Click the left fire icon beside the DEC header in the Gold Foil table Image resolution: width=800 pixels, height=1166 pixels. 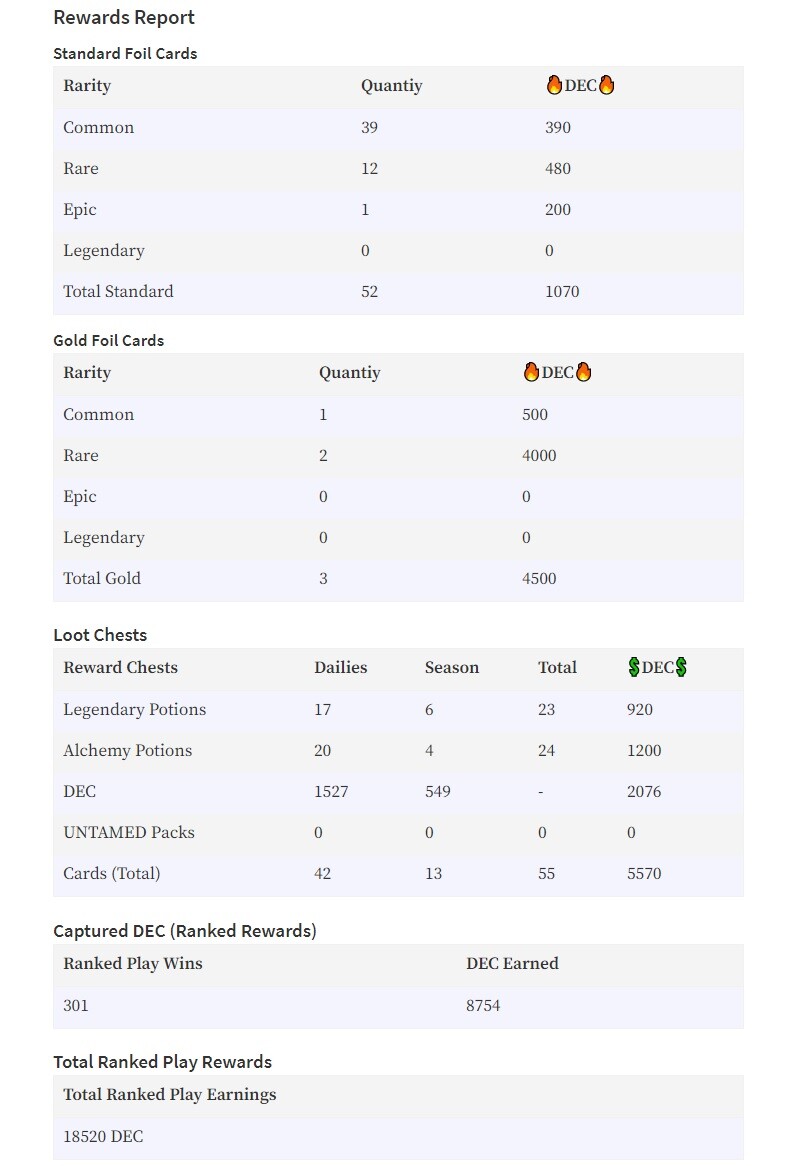pos(531,372)
